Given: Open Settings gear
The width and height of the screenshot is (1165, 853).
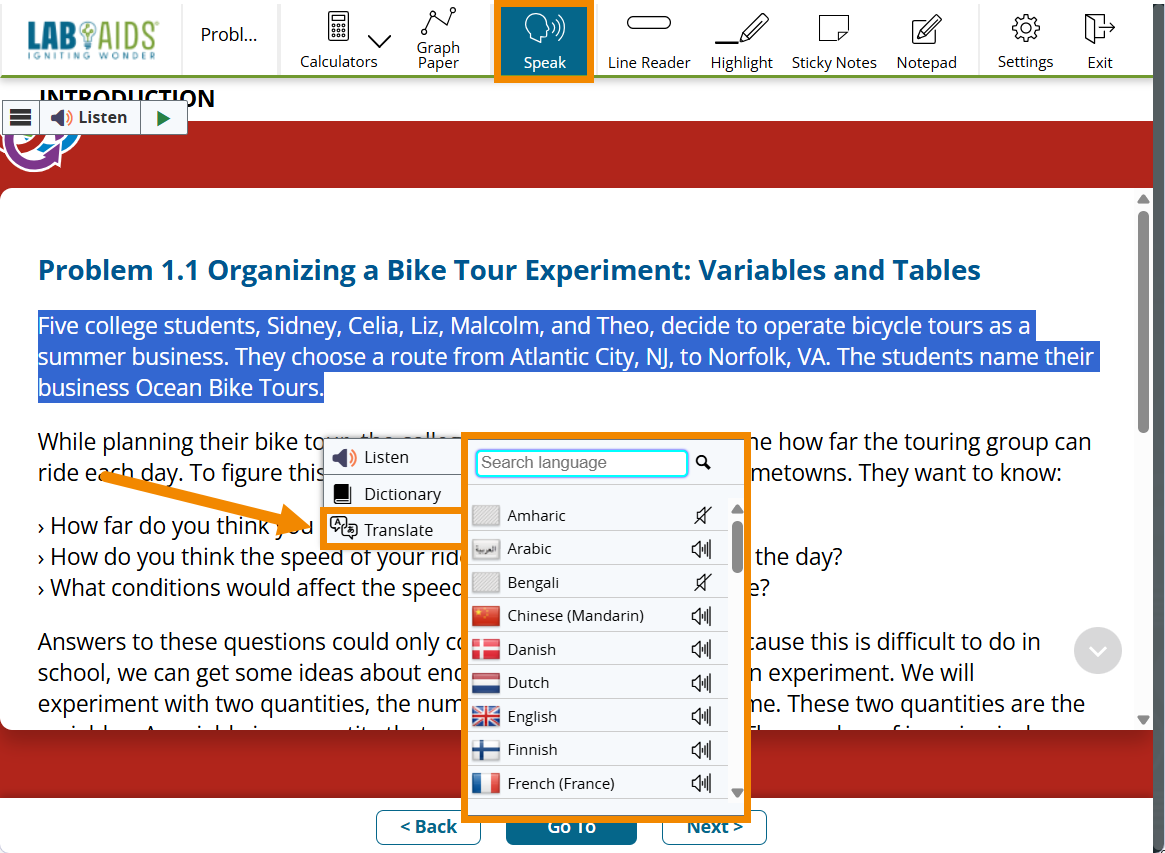Looking at the screenshot, I should point(1025,40).
